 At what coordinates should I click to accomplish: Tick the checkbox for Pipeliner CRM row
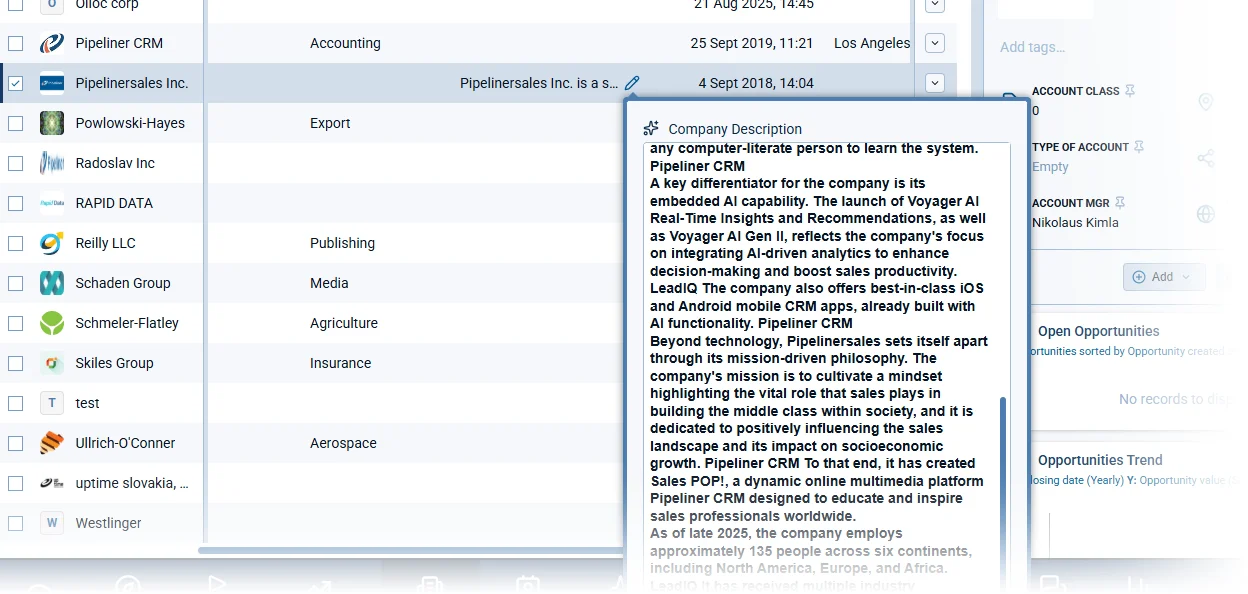click(16, 43)
